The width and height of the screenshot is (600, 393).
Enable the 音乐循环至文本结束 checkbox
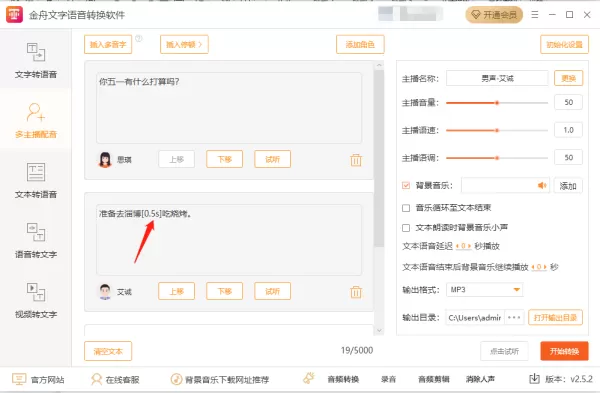[x=406, y=208]
